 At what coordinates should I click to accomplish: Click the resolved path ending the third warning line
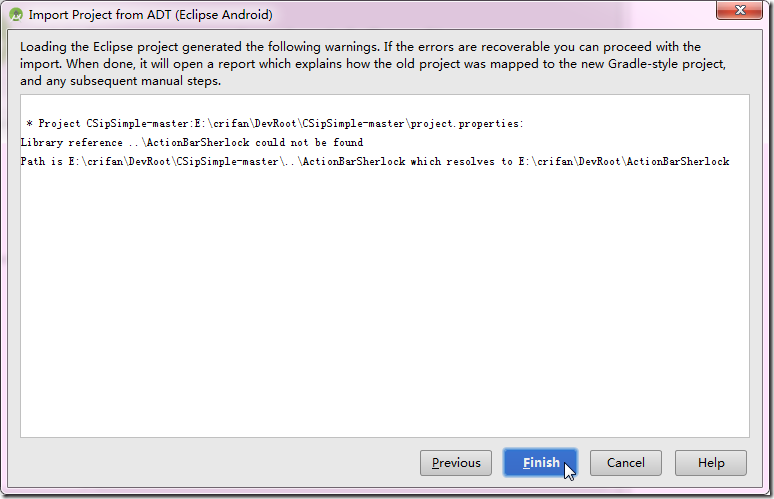click(620, 162)
